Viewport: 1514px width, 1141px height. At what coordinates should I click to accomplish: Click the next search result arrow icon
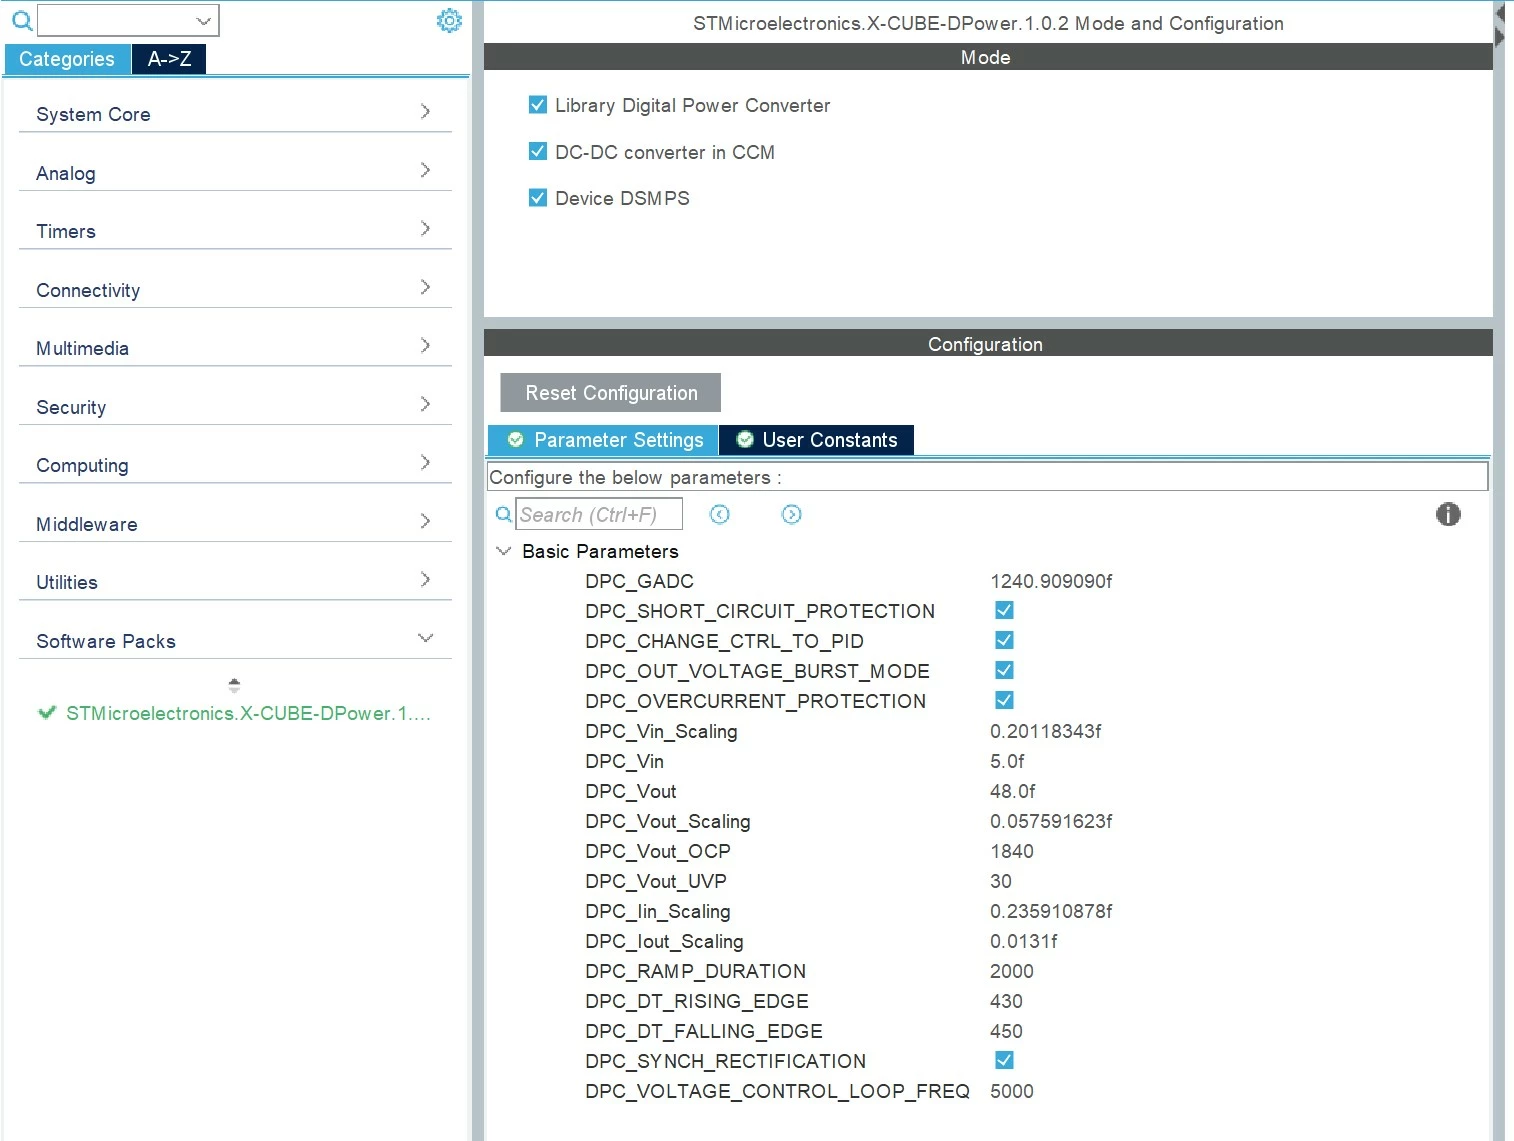click(791, 514)
